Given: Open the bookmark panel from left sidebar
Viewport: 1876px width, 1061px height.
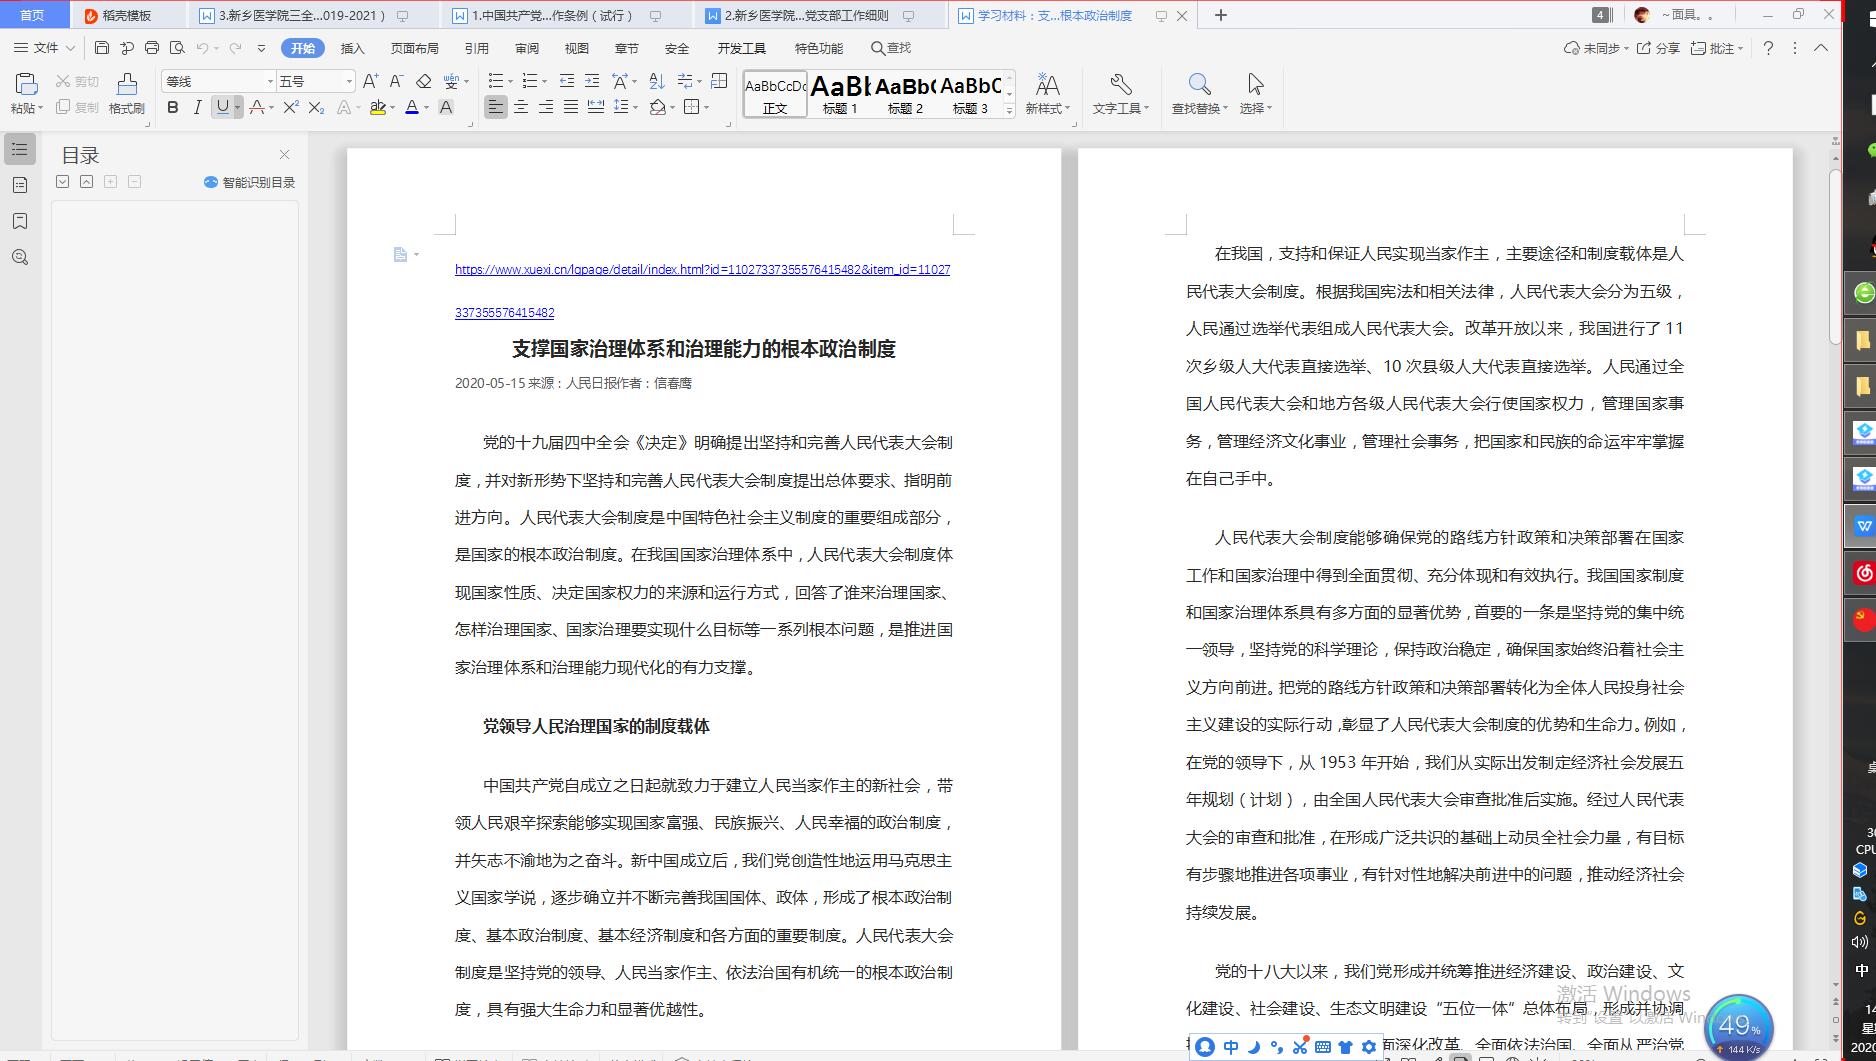Looking at the screenshot, I should click(x=20, y=221).
